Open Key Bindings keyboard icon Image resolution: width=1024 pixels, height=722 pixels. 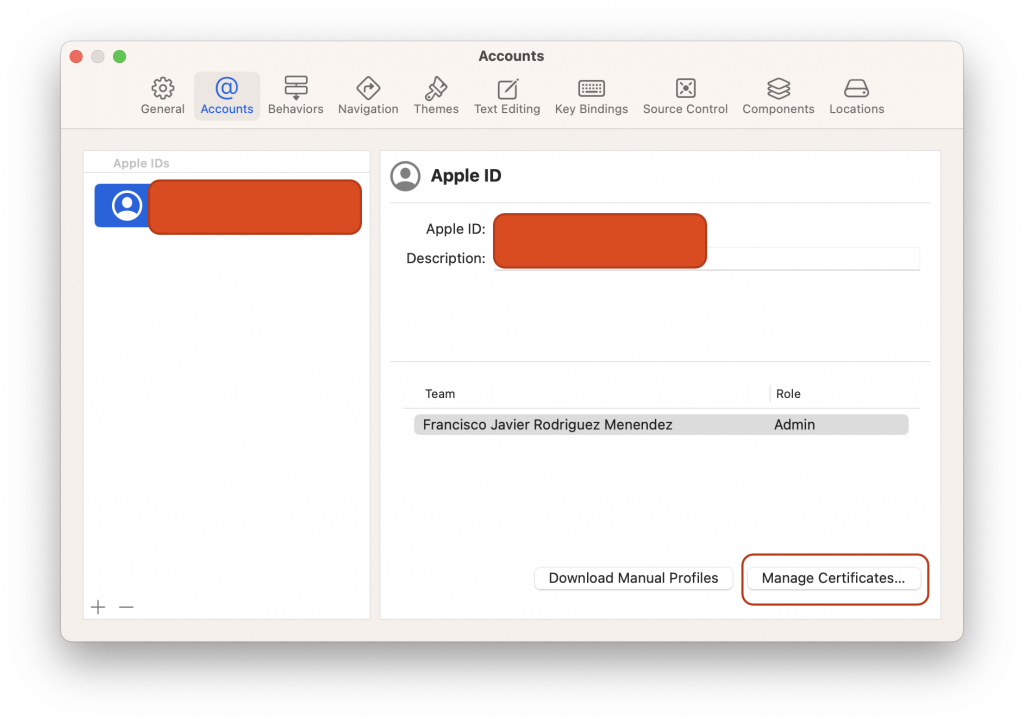(591, 89)
